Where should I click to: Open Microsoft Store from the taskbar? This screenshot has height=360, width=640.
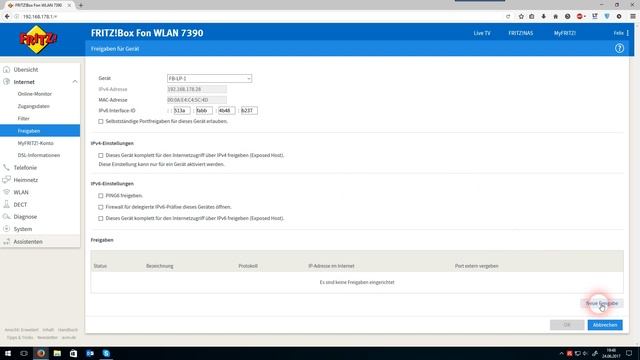coord(73,353)
